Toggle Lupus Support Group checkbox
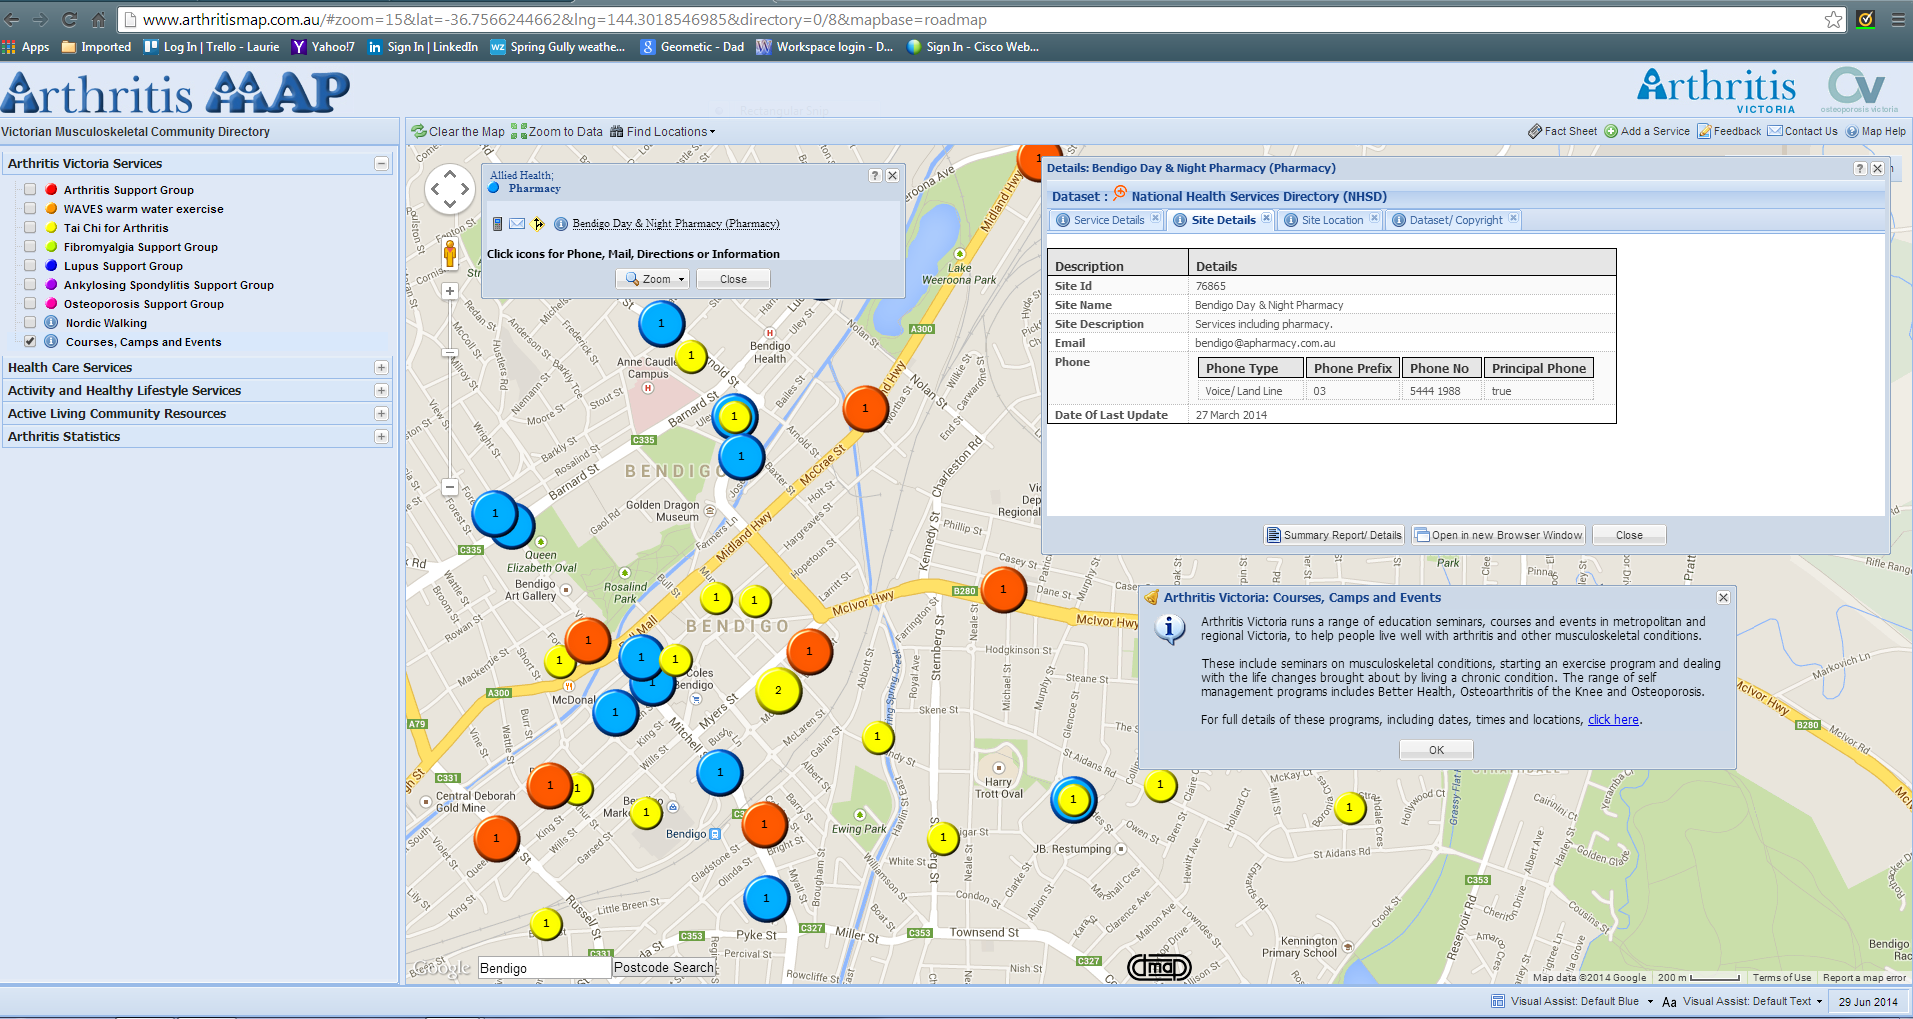1913x1019 pixels. tap(30, 265)
